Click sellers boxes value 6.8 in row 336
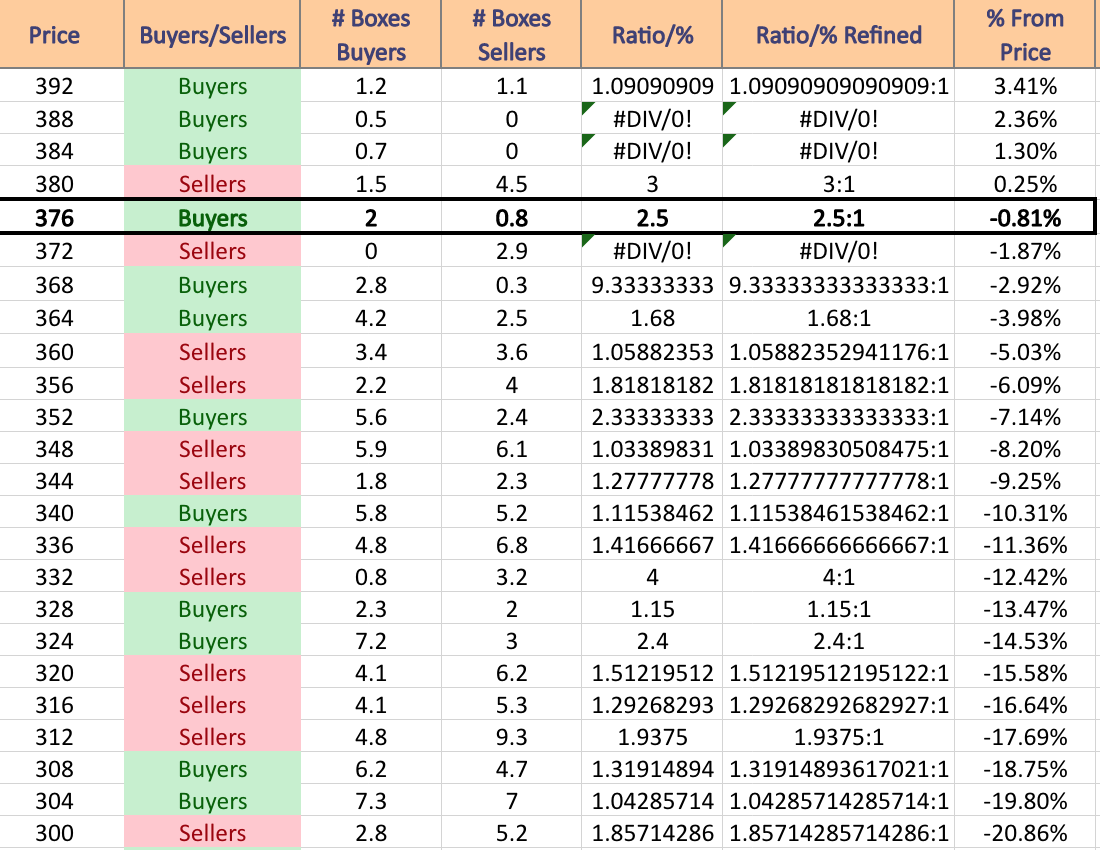 [x=511, y=545]
